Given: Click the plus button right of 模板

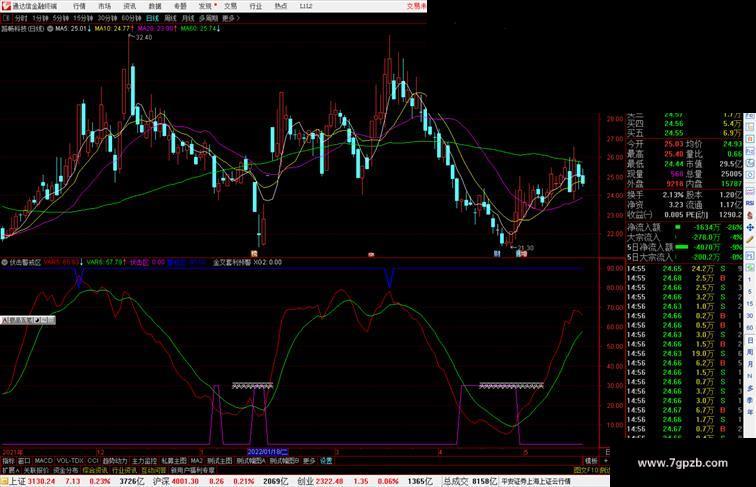Looking at the screenshot, I should 606,461.
